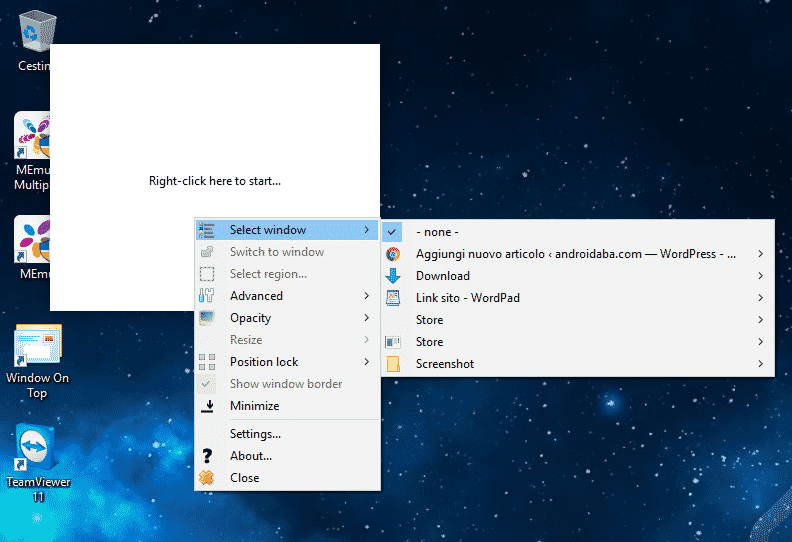792x542 pixels.
Task: Expand the Opacity submenu arrow
Action: 367,318
